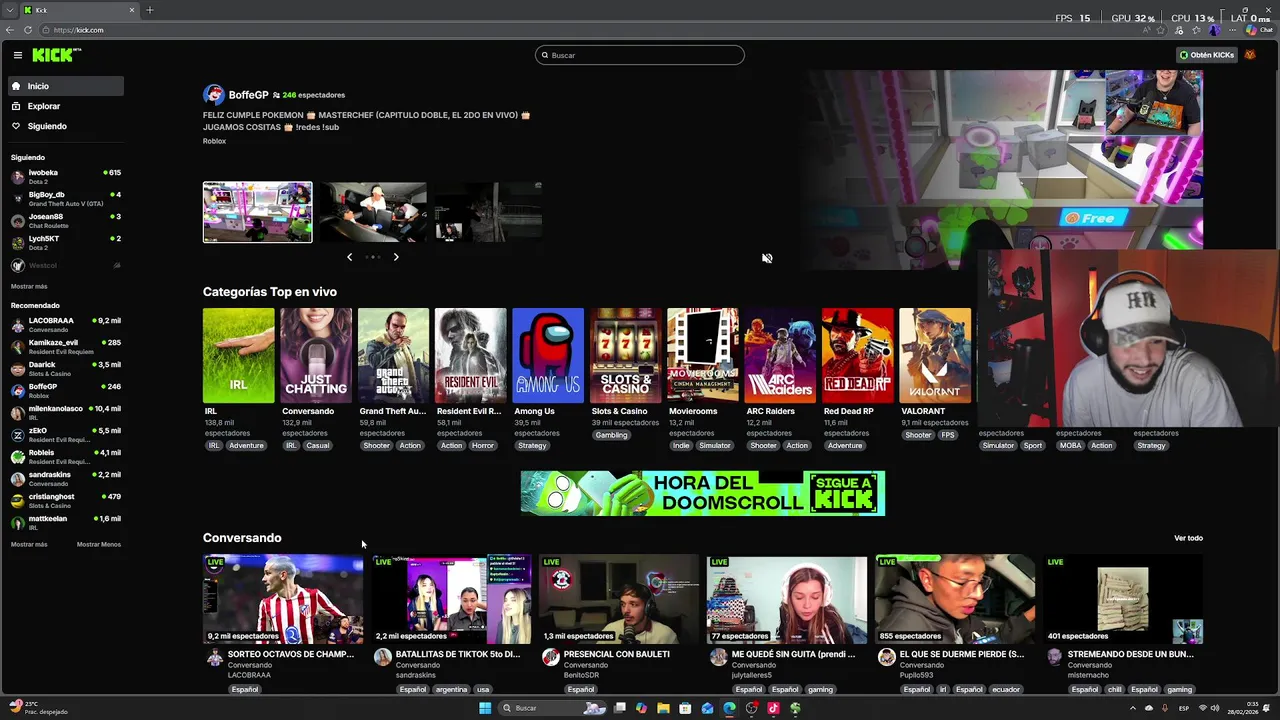
Task: Click the FPS tag under VALORANT
Action: 948,435
